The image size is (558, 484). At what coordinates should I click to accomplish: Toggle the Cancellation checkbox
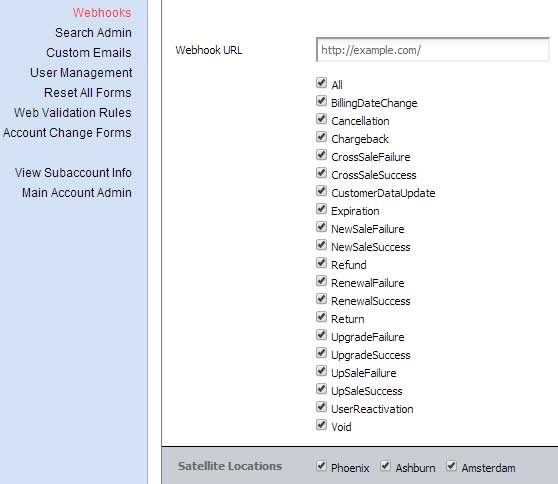tap(321, 119)
